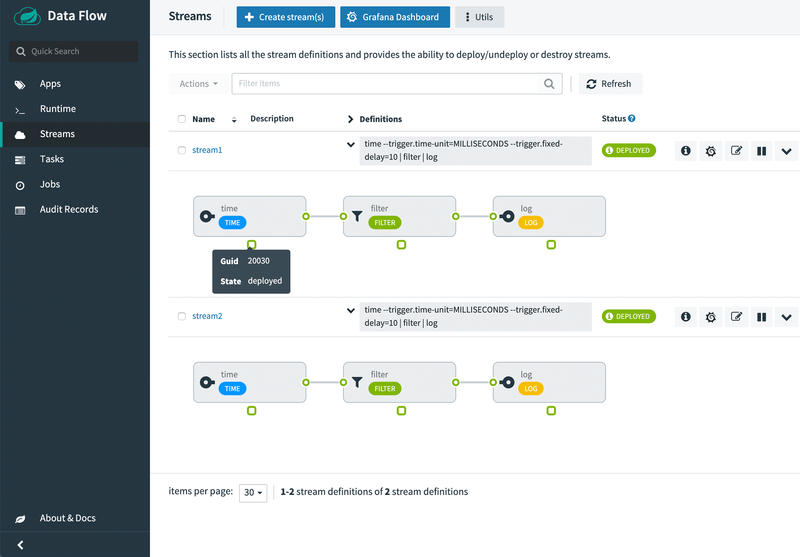Go to Apps in sidebar
Viewport: 800px width, 557px height.
(50, 84)
